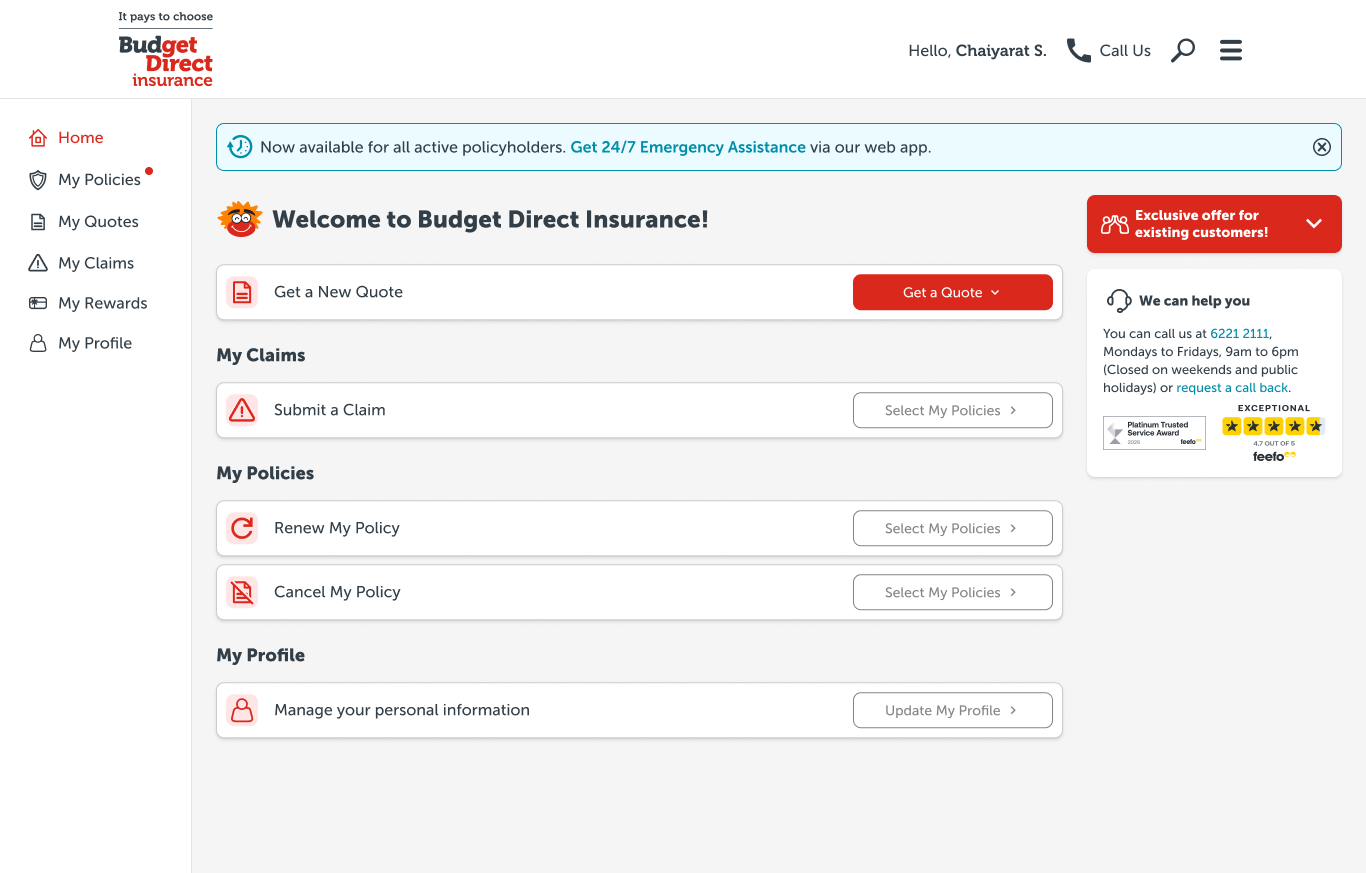
Task: Open the Get a Quote dropdown
Action: [x=953, y=292]
